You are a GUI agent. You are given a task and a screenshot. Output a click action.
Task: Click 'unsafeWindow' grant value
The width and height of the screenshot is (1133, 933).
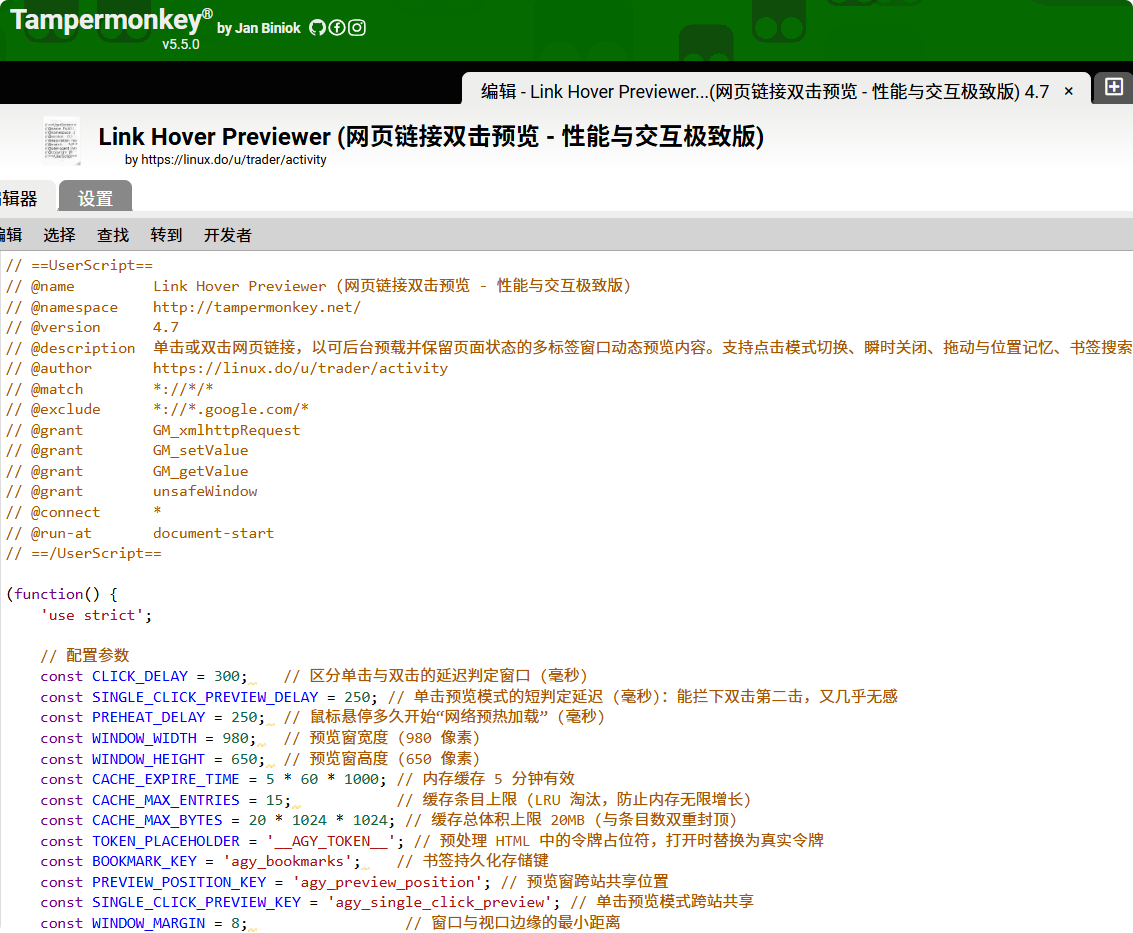click(204, 491)
